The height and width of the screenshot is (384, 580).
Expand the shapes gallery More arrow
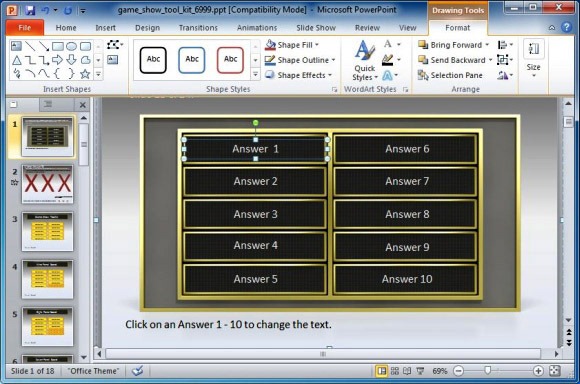coord(98,75)
